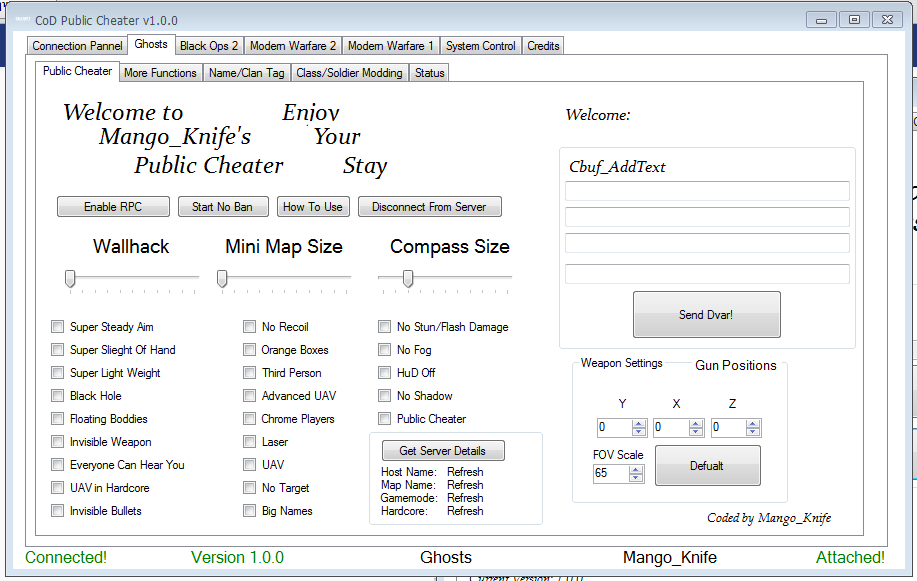Screen dimensions: 917x581
Task: Toggle Floating Boddies checkbox
Action: 57,419
